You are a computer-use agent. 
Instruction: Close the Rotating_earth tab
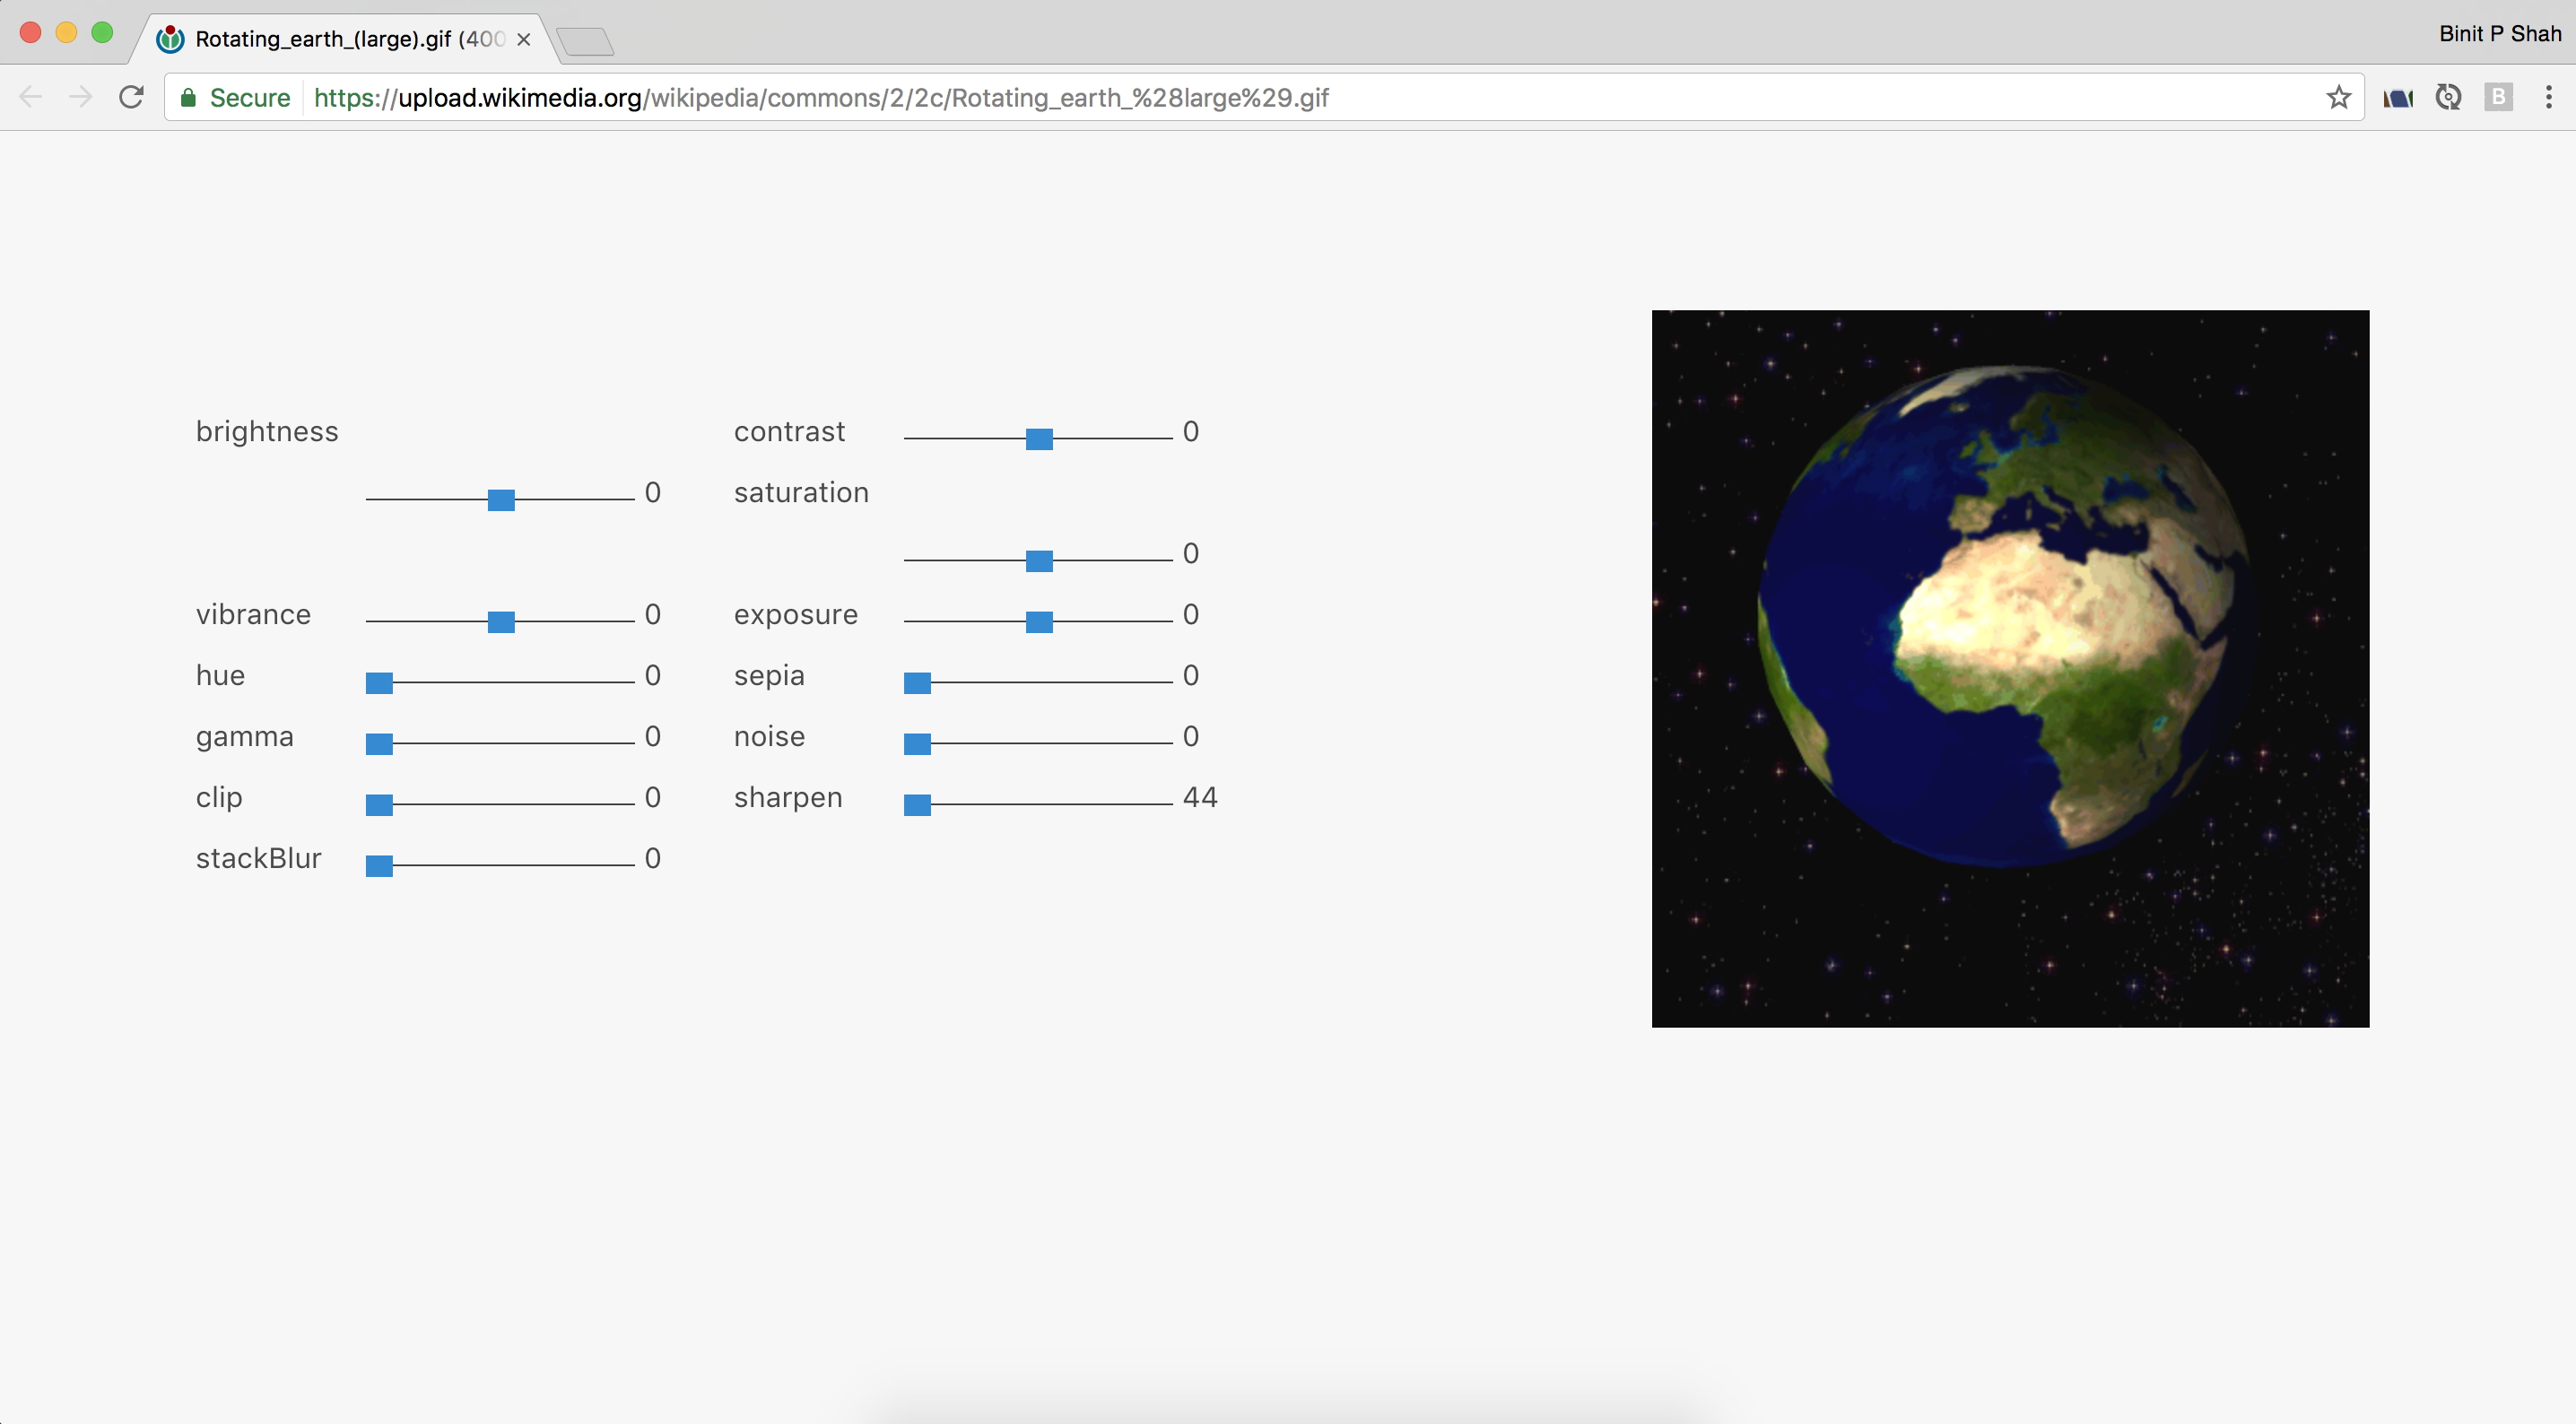pos(523,39)
